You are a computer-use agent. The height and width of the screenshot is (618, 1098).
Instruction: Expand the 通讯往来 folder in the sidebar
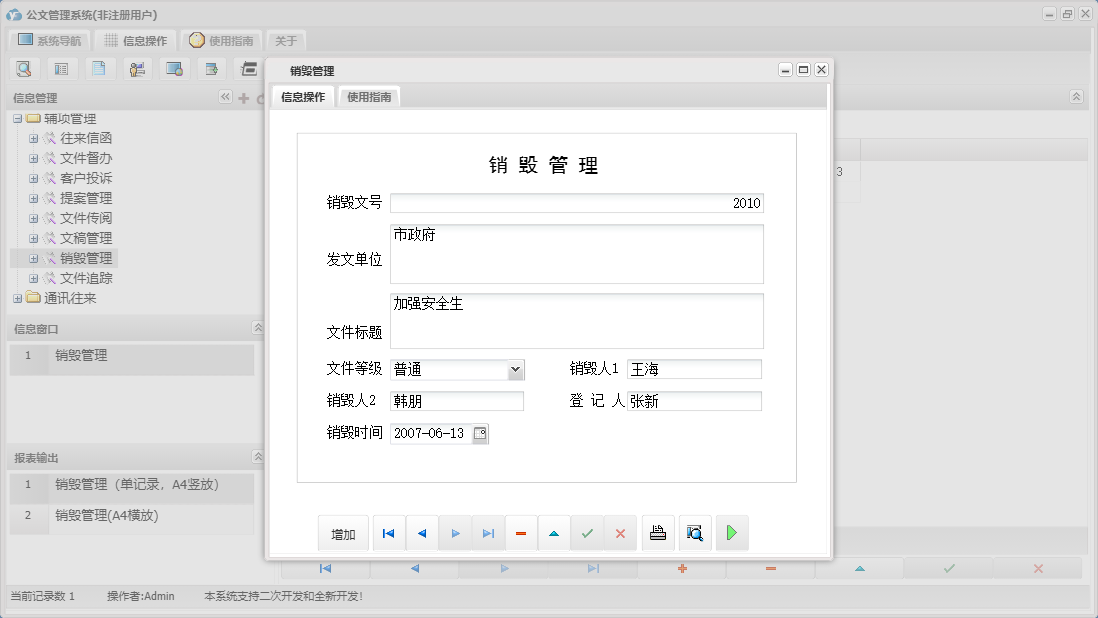17,297
